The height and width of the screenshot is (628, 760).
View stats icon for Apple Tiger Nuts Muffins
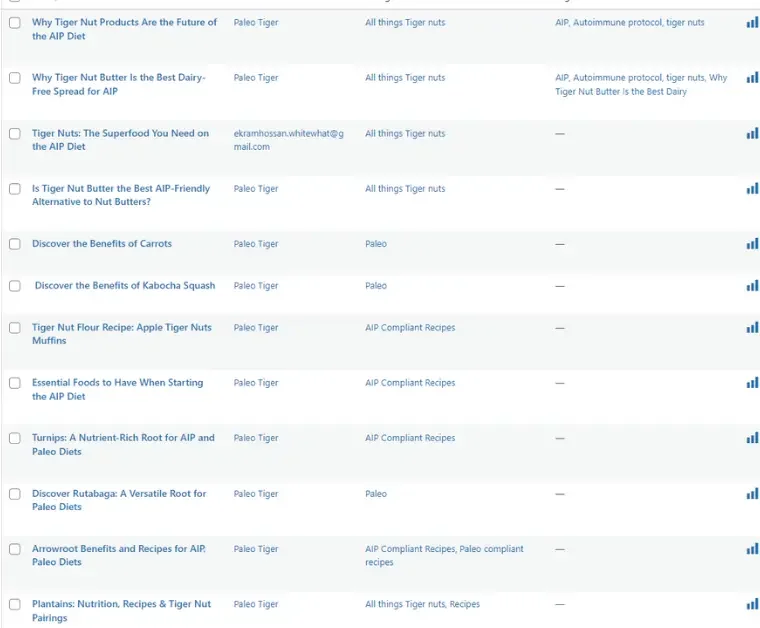[752, 328]
